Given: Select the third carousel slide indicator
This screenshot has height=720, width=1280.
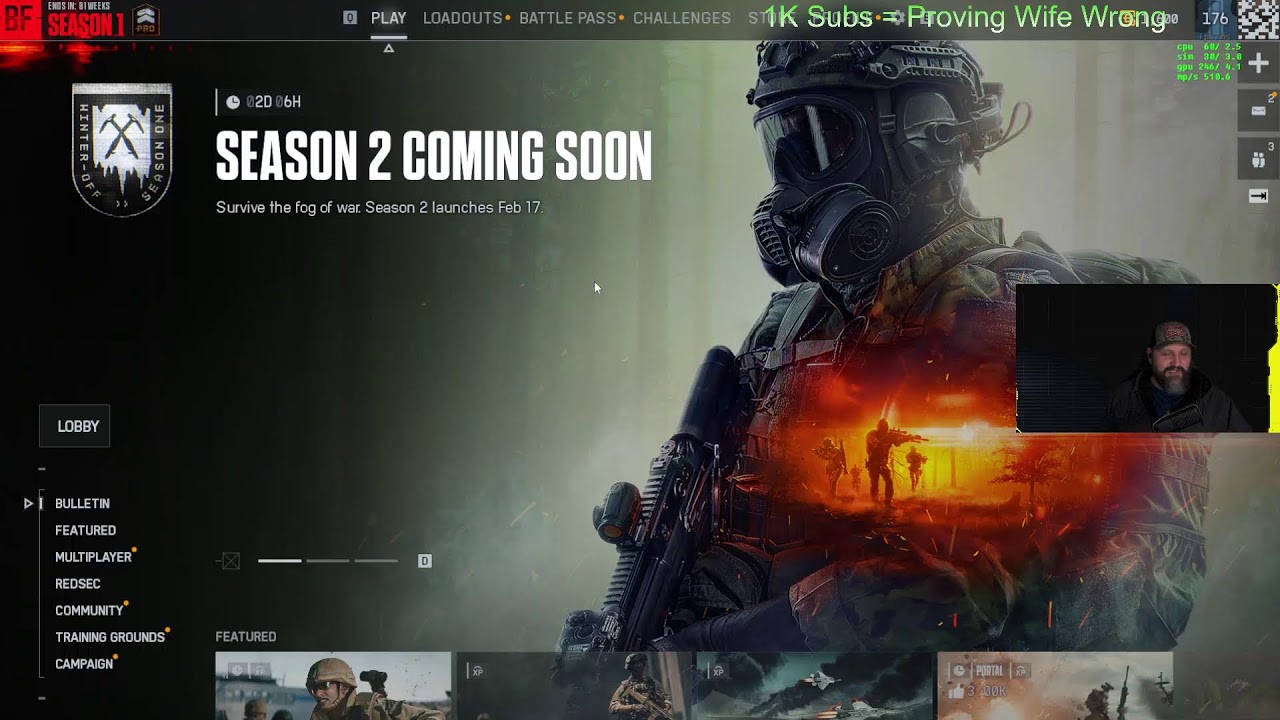Looking at the screenshot, I should tap(376, 561).
